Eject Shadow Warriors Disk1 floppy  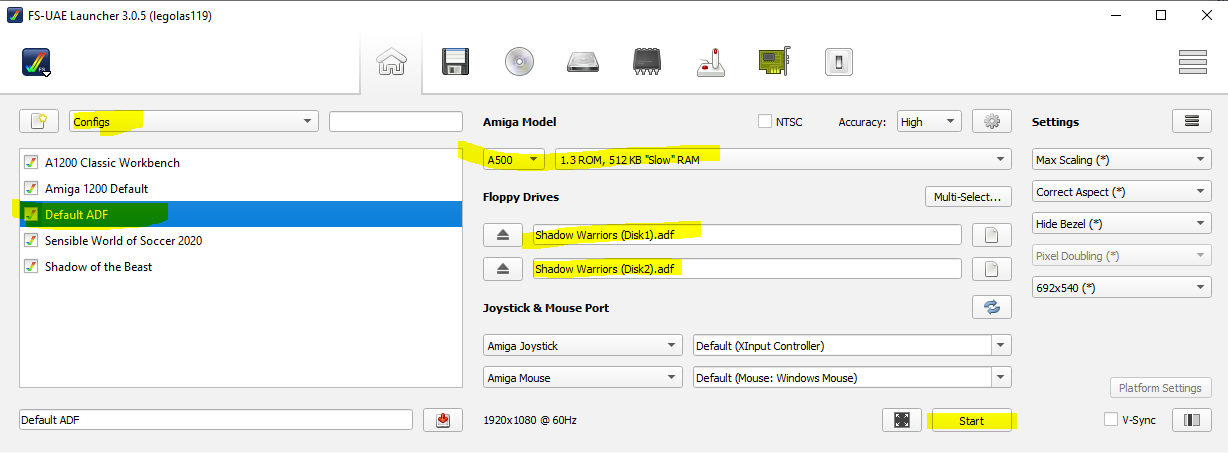503,235
